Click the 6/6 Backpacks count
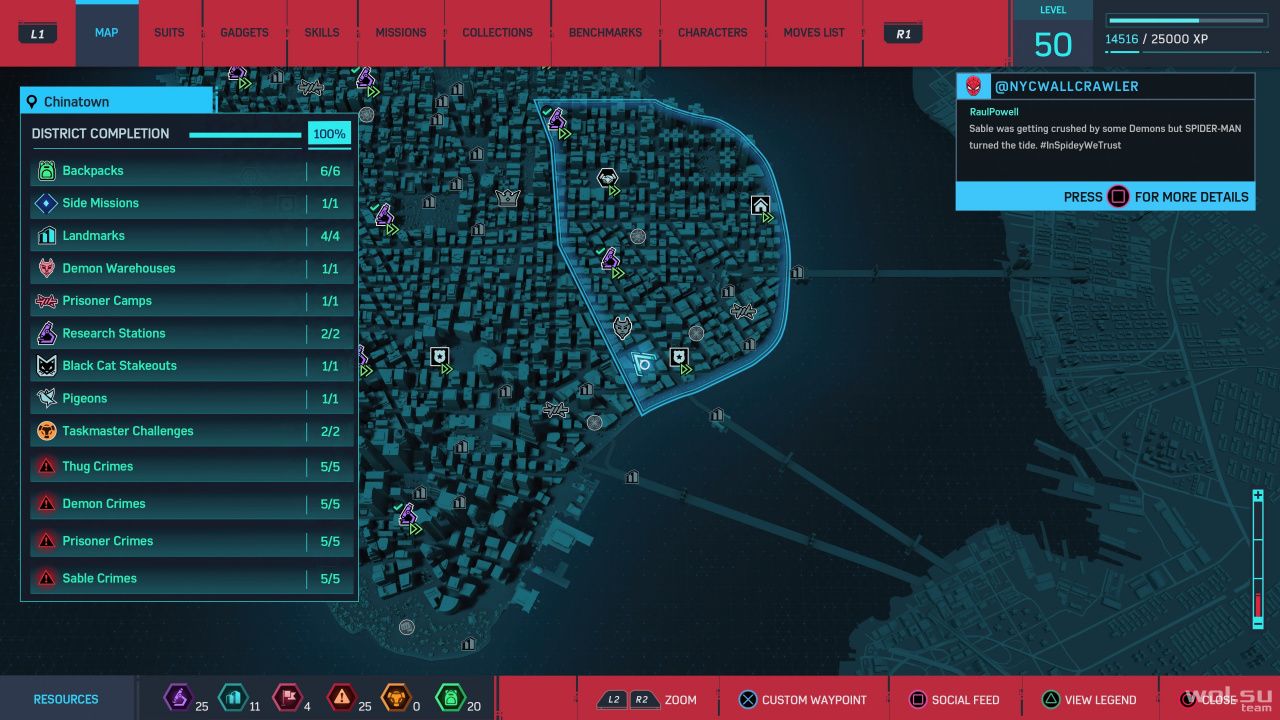1280x720 pixels. 330,171
